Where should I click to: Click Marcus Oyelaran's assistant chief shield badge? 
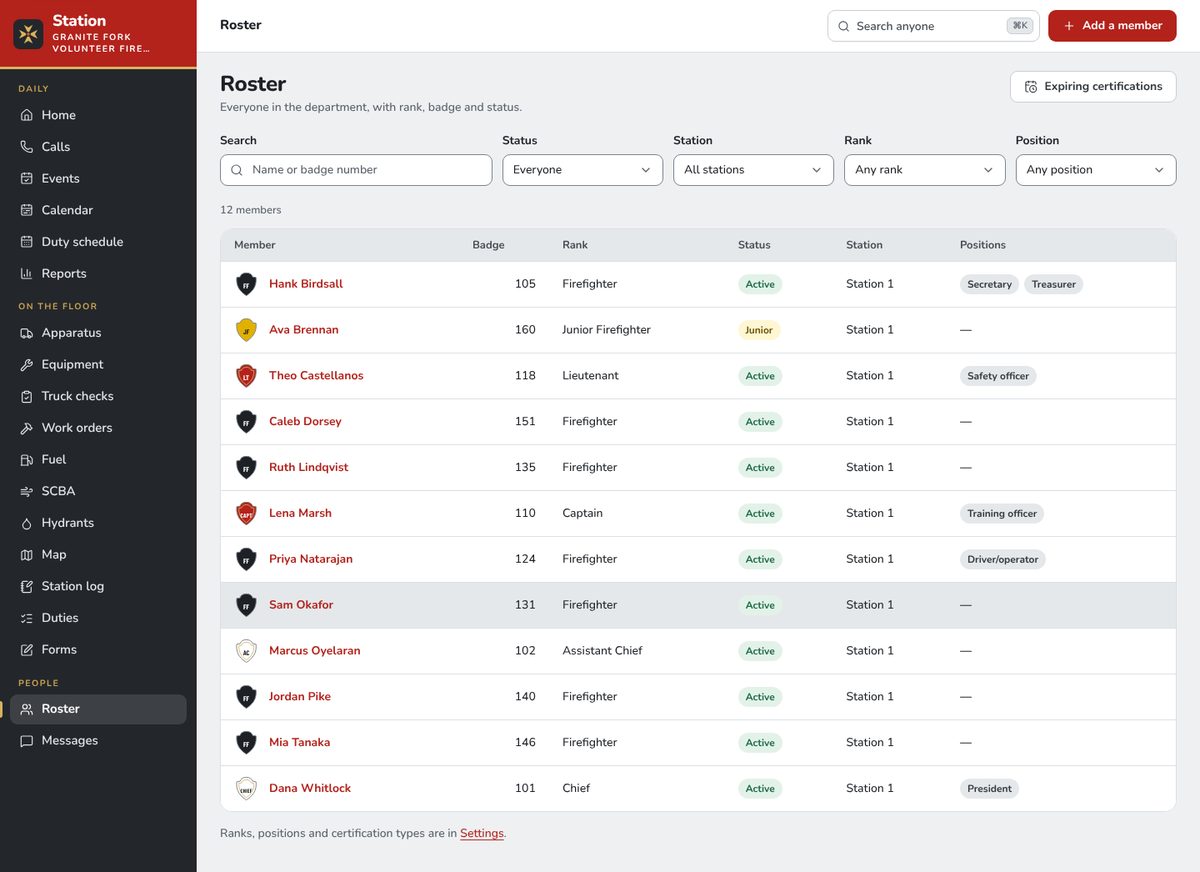click(246, 651)
